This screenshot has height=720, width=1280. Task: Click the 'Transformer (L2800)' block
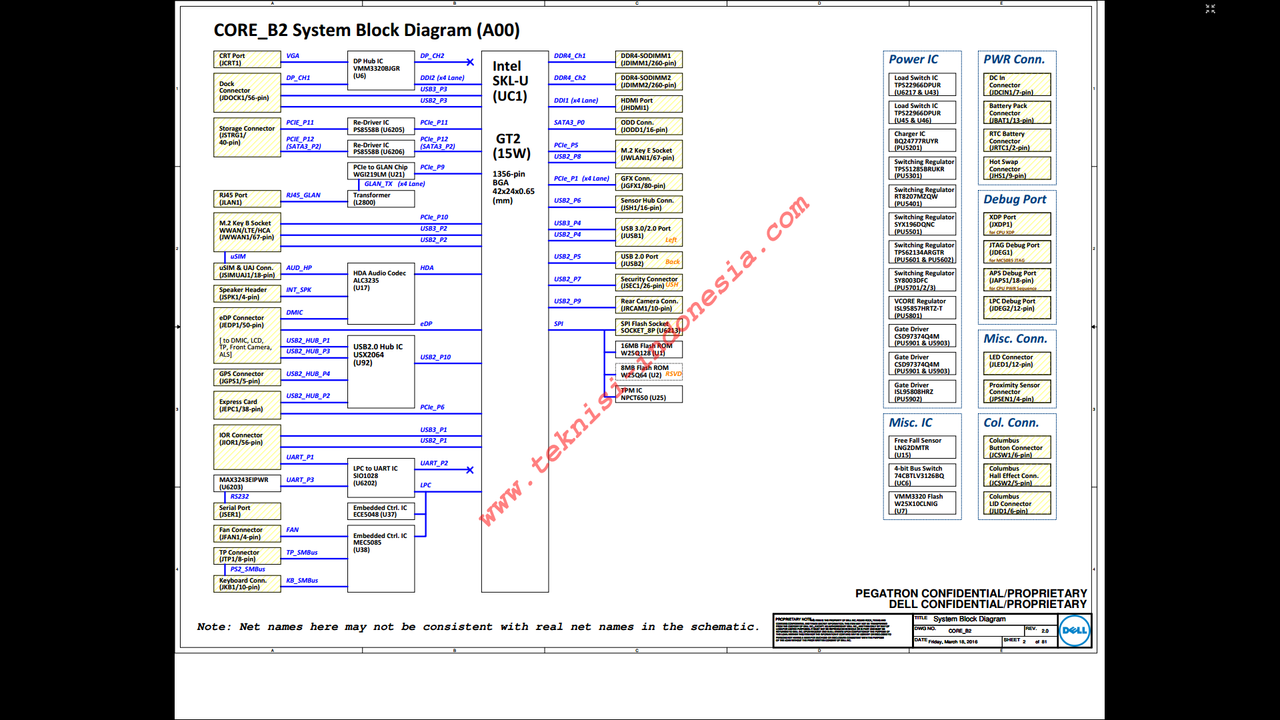click(x=381, y=199)
